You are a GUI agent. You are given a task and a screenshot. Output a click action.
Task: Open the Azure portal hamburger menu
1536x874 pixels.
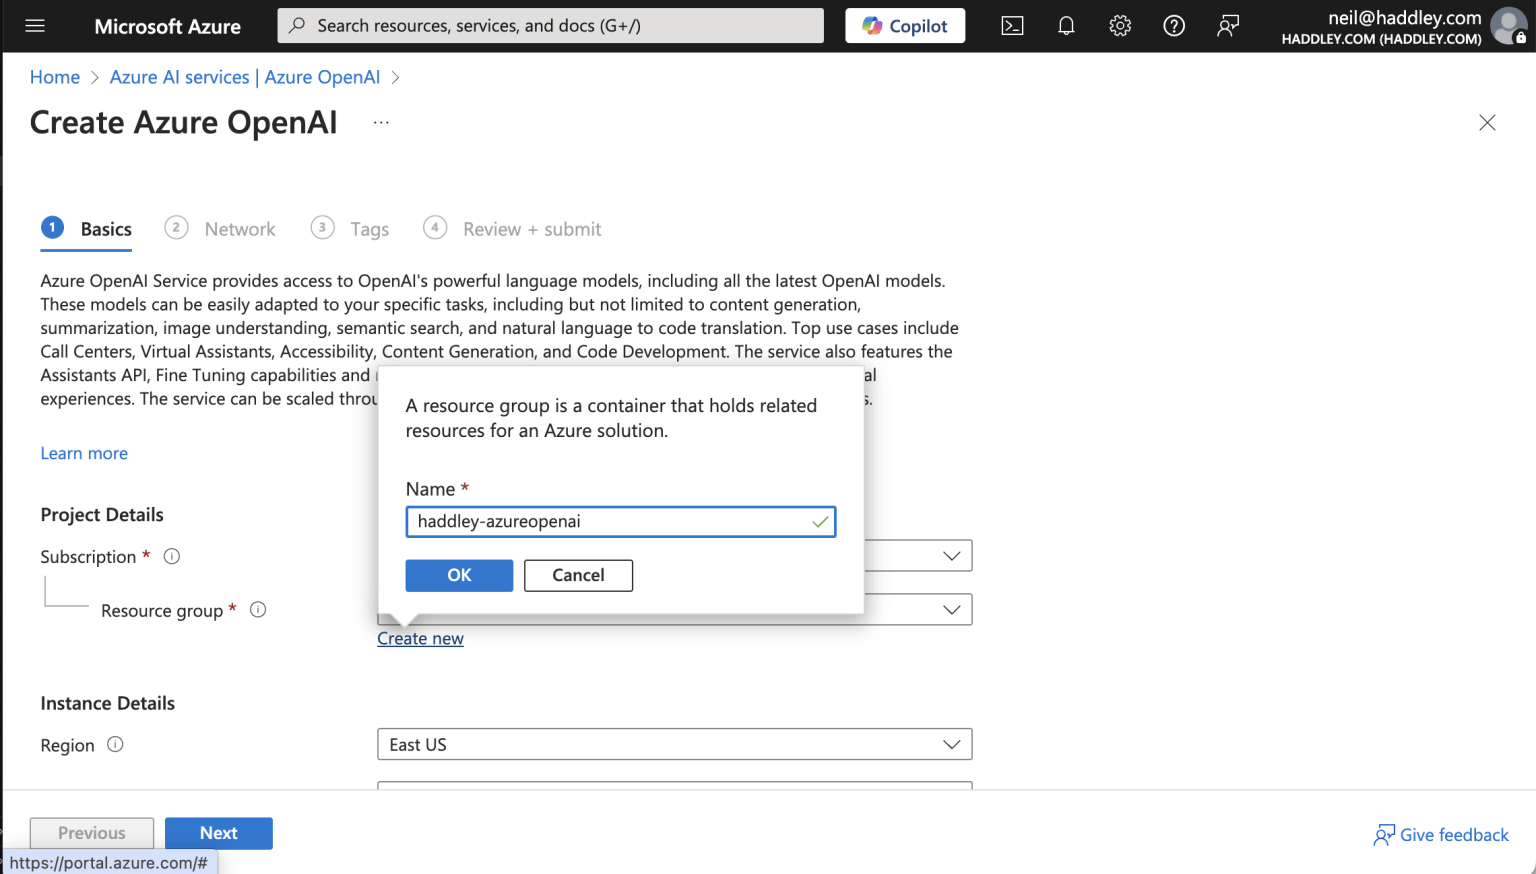35,26
